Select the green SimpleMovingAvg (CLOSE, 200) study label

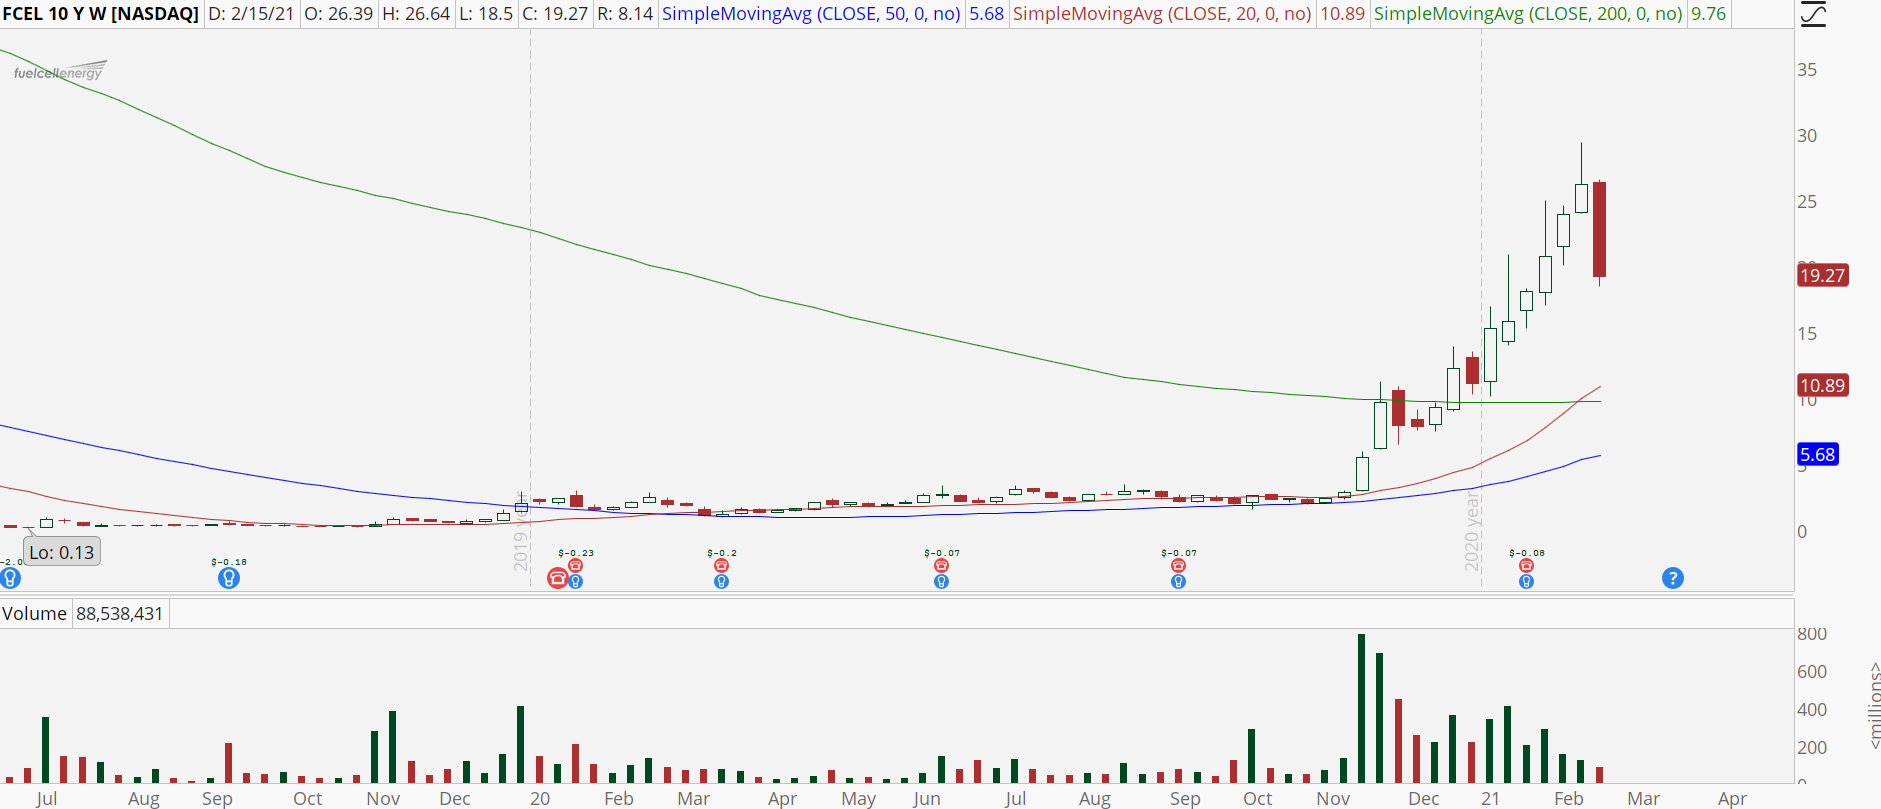coord(1528,14)
